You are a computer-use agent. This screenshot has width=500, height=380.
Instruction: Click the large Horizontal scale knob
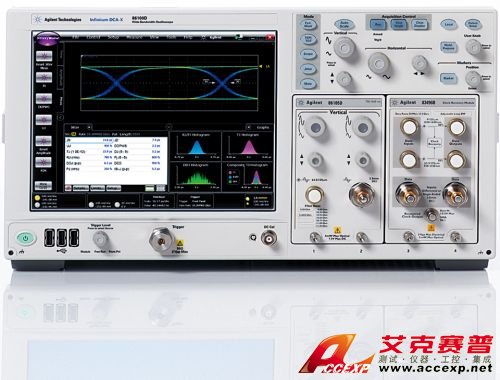click(379, 63)
